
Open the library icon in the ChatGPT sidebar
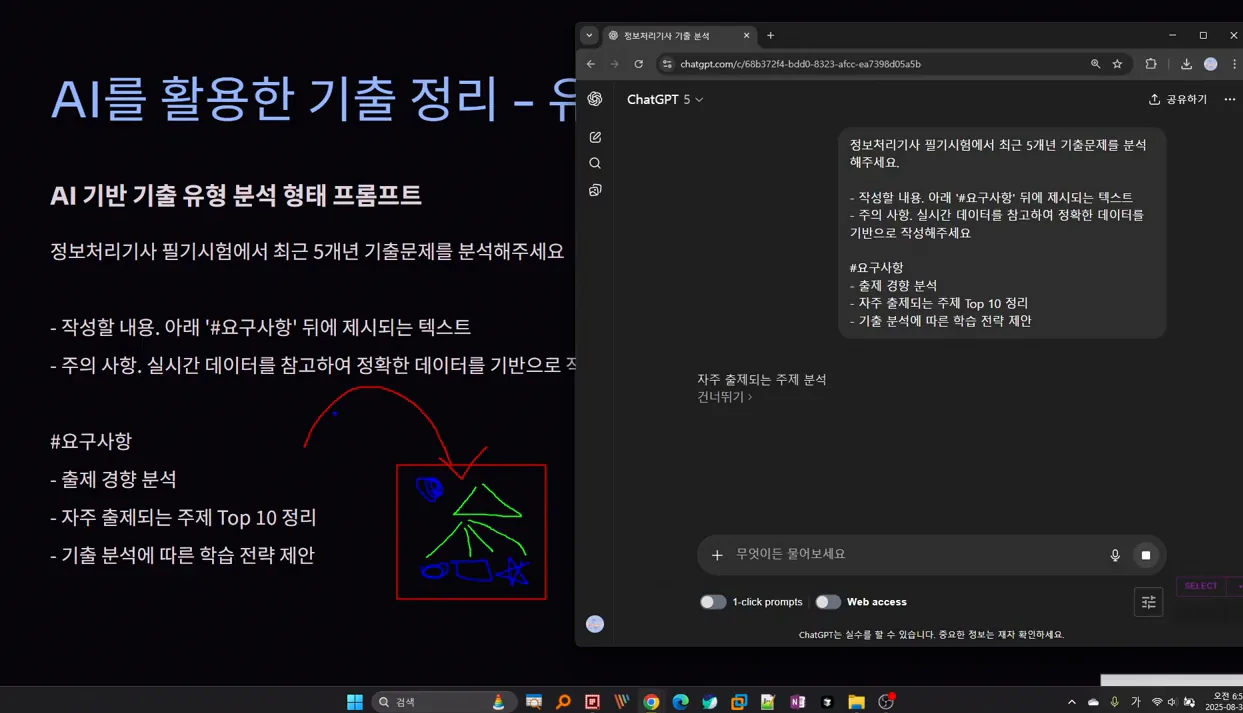595,190
